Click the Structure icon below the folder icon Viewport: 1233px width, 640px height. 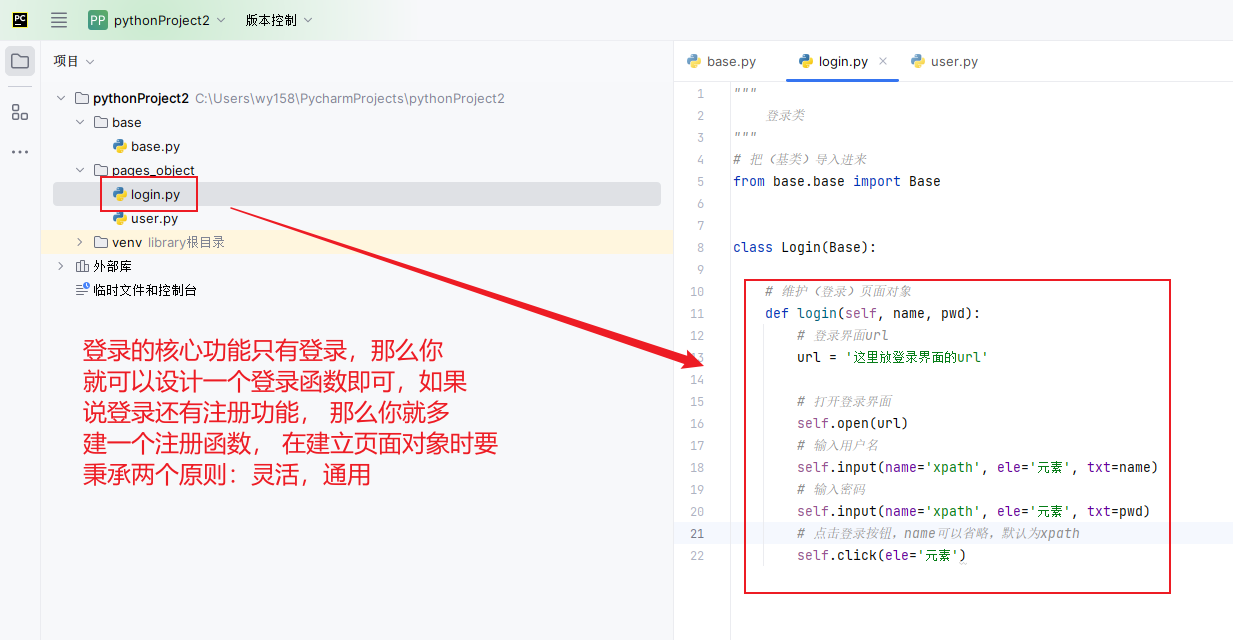[20, 112]
